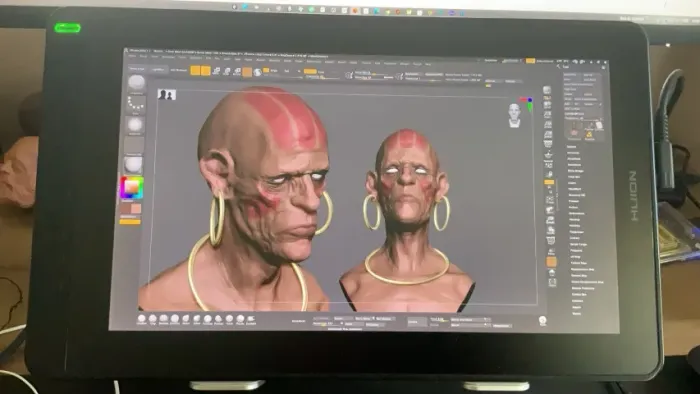The height and width of the screenshot is (394, 700).
Task: Click the Zoom document icon in right shelf
Action: (547, 114)
